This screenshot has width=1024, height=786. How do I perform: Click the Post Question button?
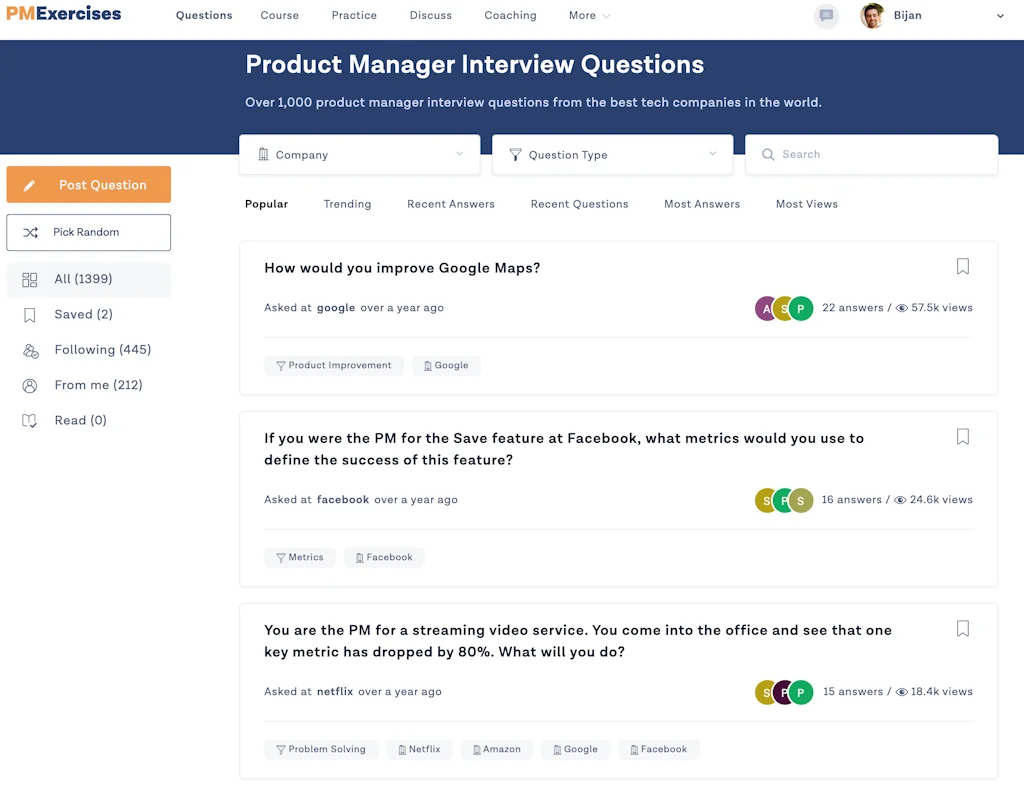point(88,184)
